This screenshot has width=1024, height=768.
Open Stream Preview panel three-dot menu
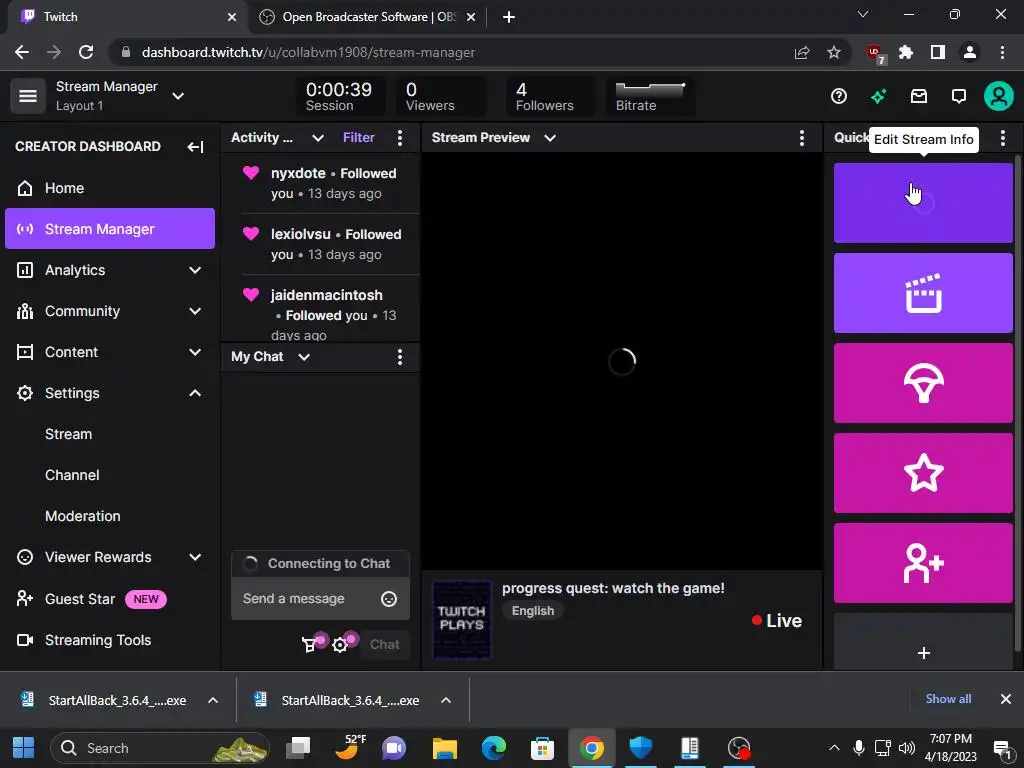801,138
